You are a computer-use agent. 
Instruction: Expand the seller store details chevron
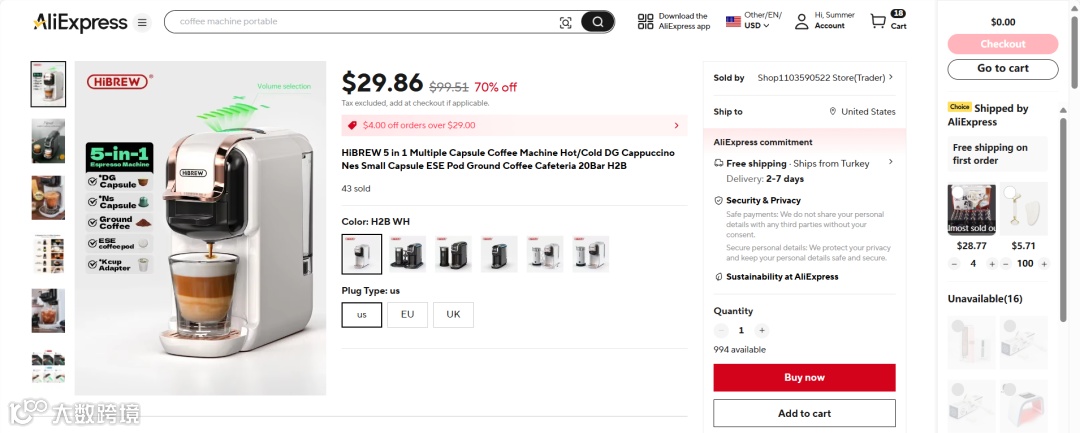click(x=891, y=77)
